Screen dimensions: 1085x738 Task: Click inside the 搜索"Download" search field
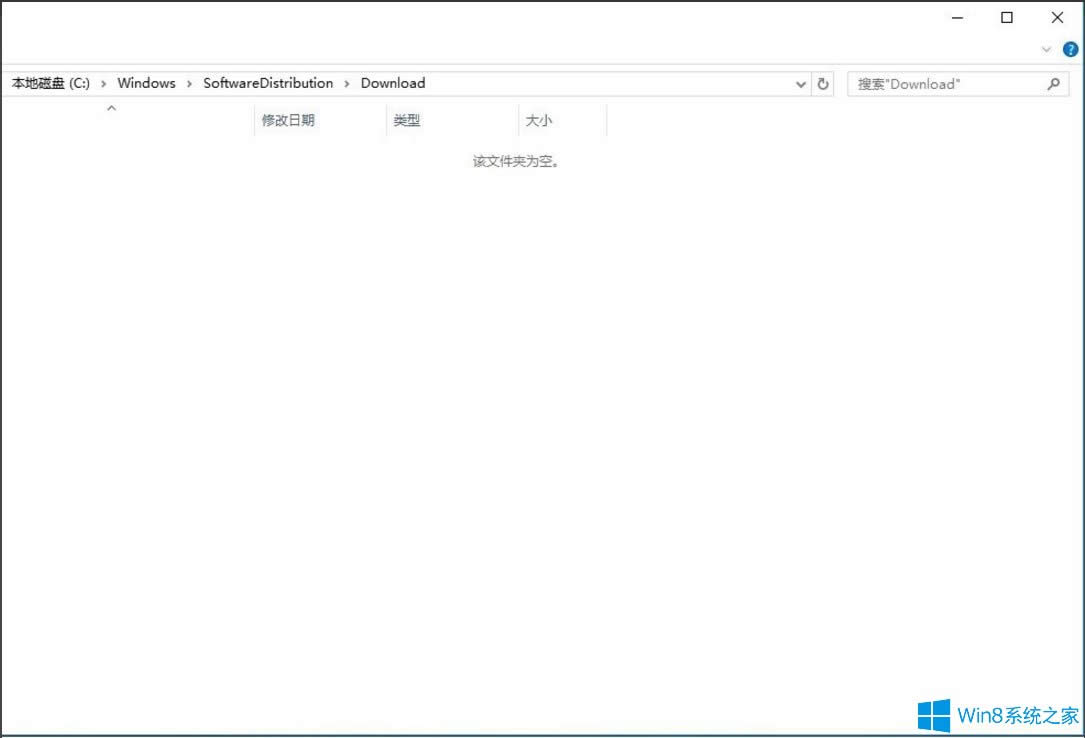(940, 84)
